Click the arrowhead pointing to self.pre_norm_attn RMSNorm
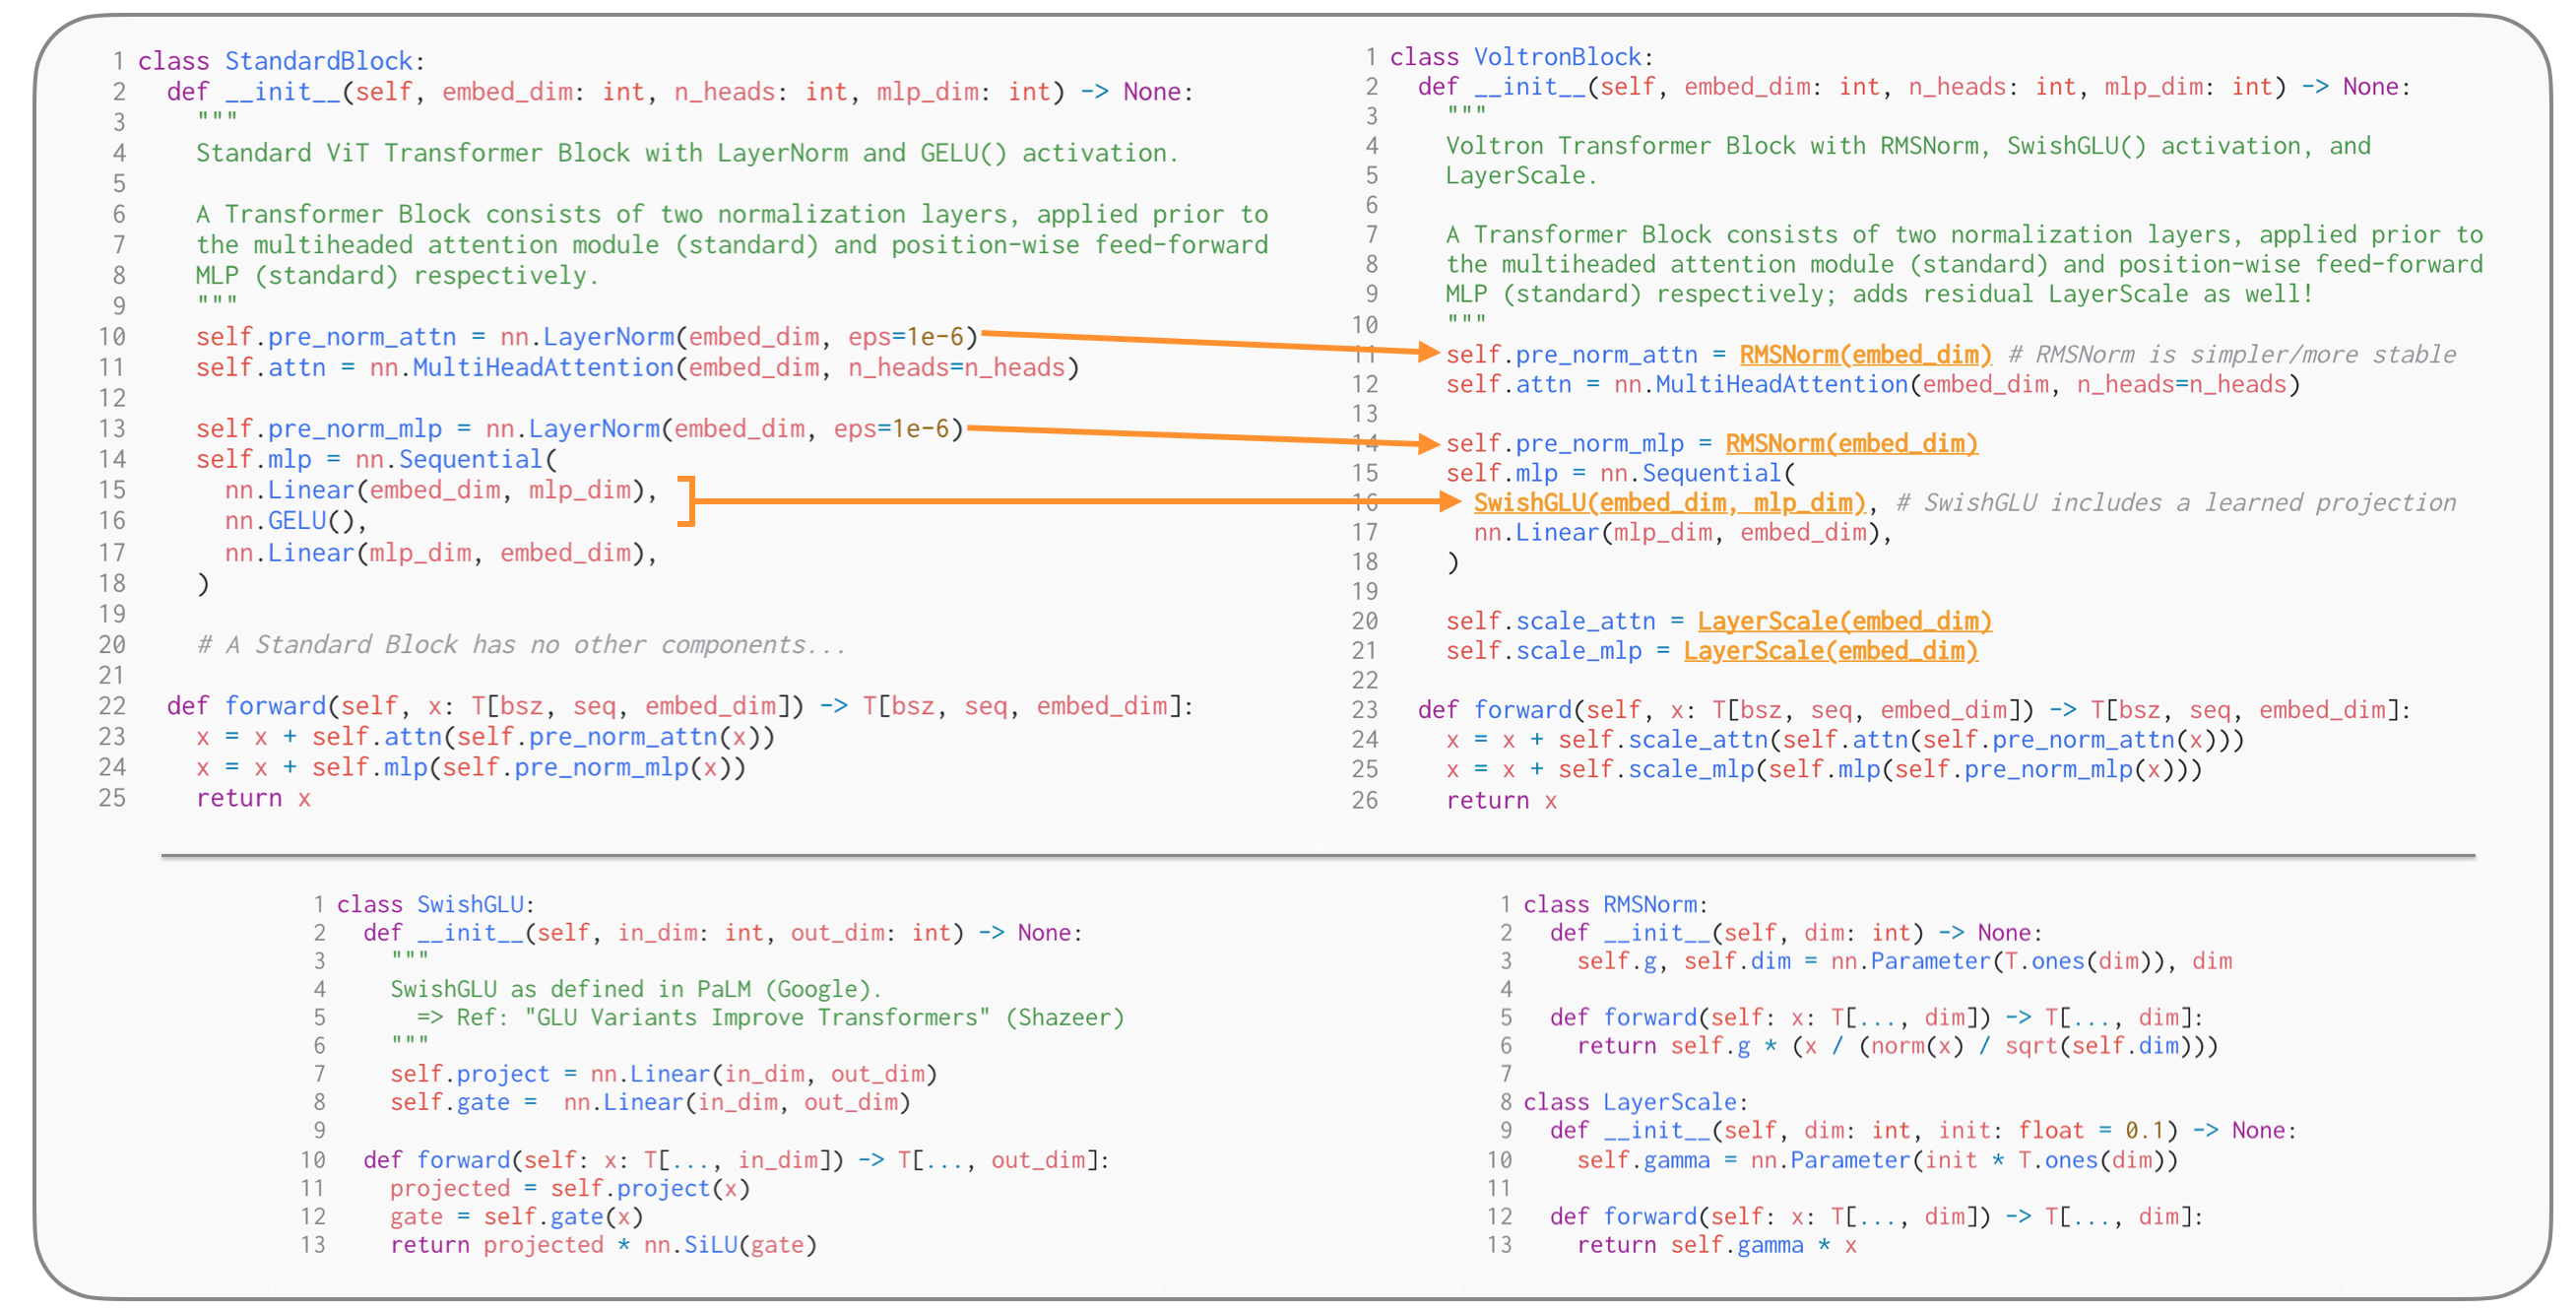 click(1428, 351)
